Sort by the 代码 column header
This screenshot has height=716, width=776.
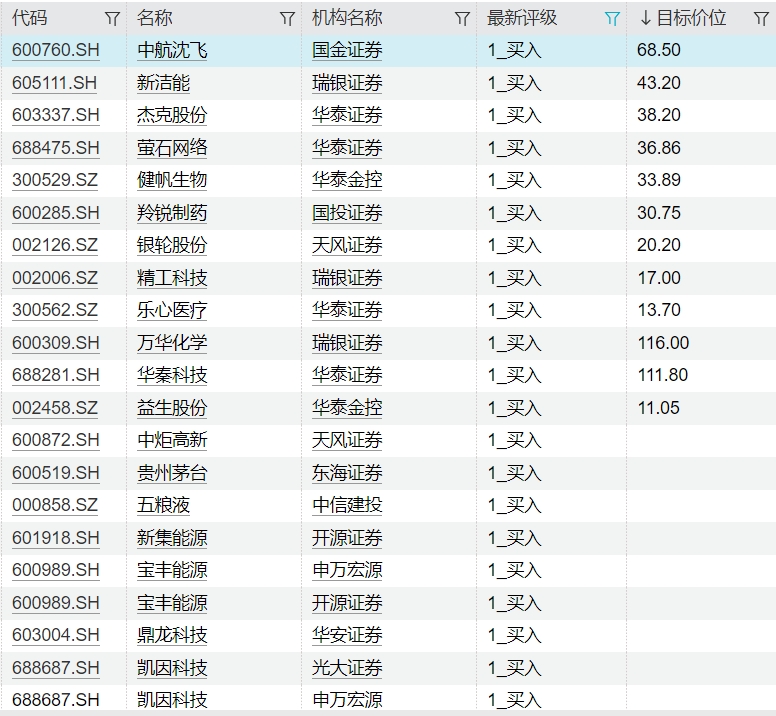pos(30,19)
